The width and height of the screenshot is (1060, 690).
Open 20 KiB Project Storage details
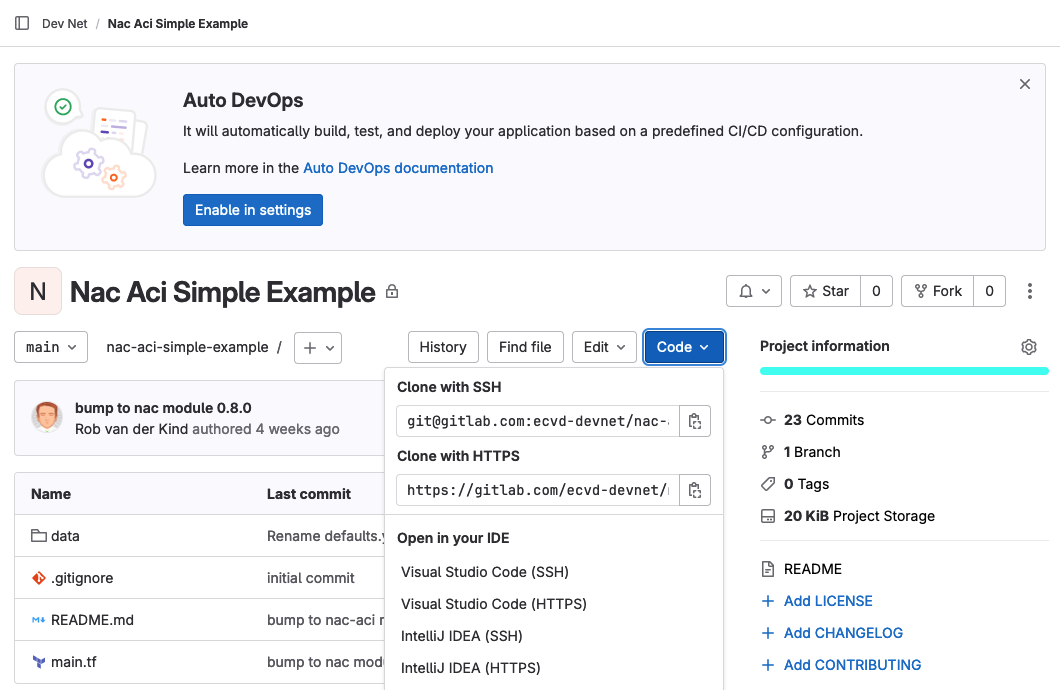[x=859, y=516]
